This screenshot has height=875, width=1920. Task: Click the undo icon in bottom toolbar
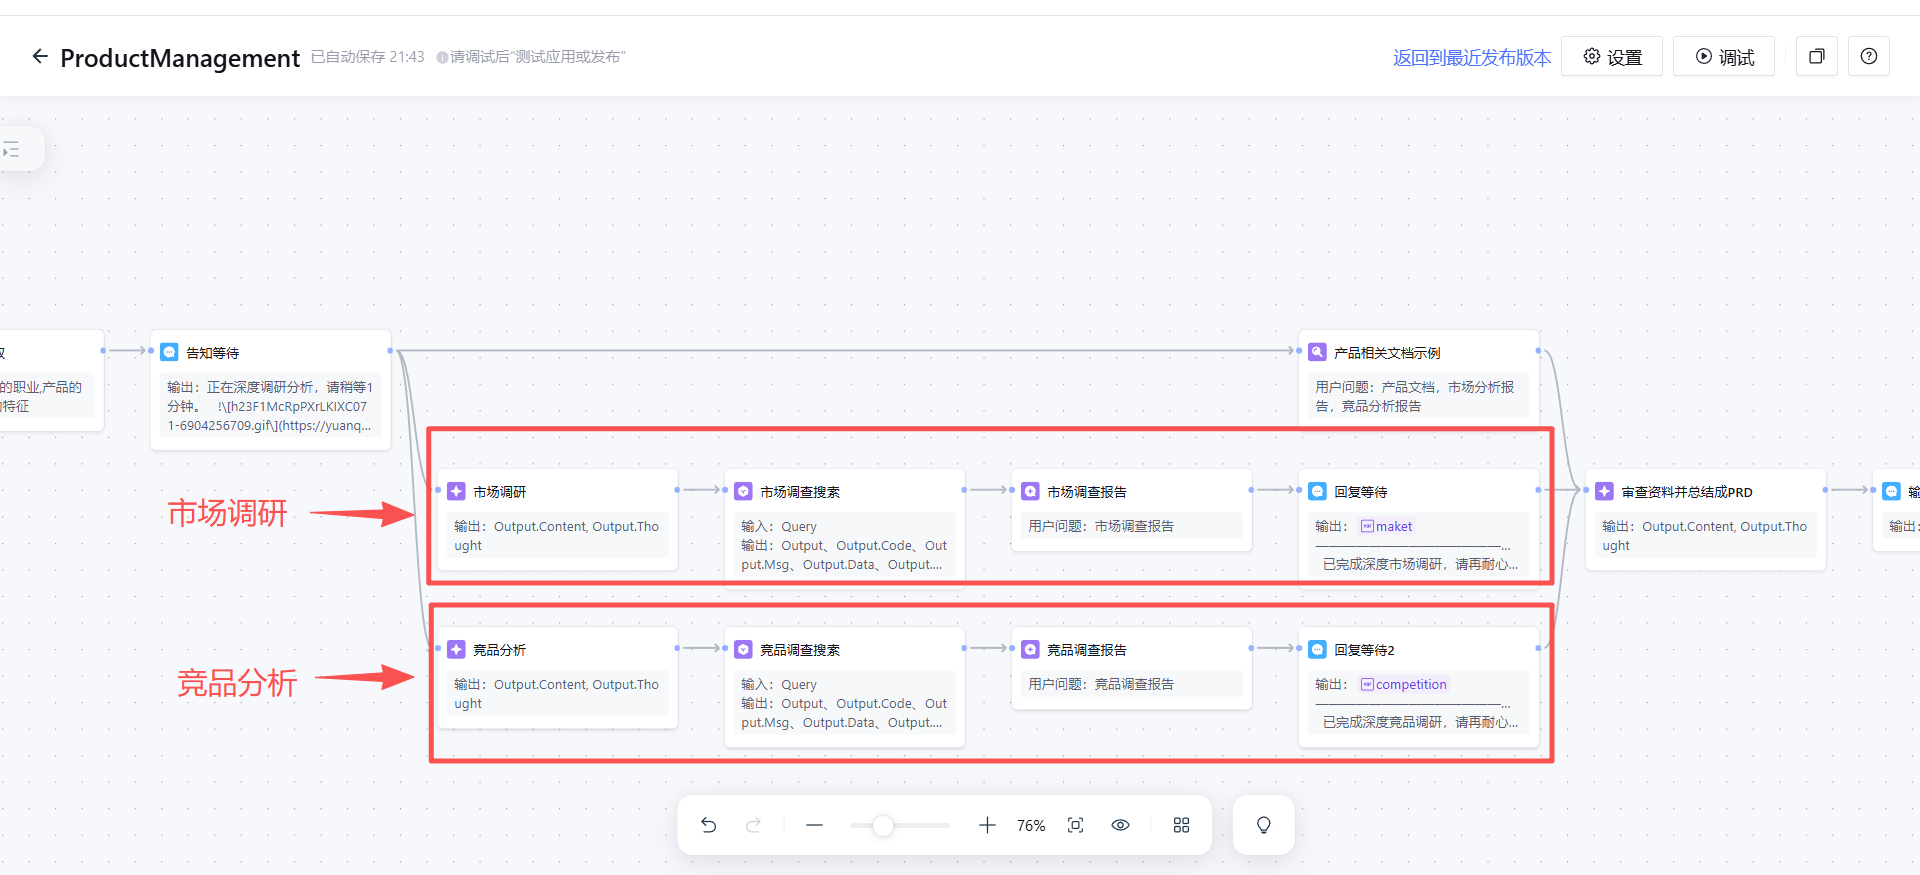point(709,825)
